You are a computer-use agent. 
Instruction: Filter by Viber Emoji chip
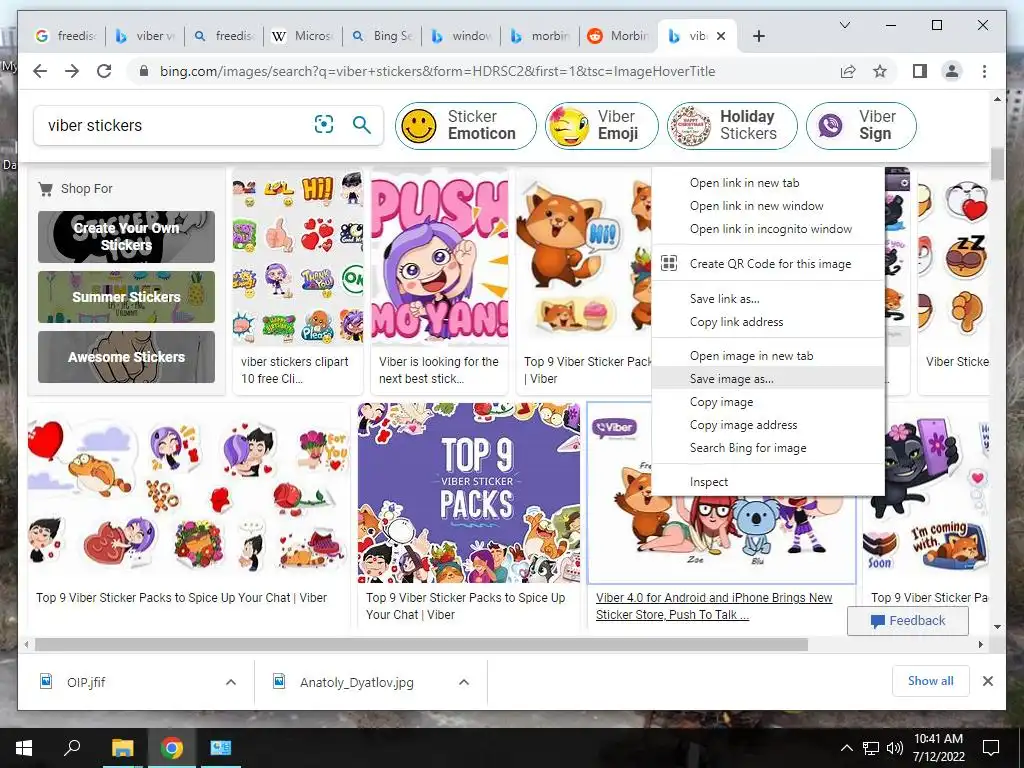[601, 125]
